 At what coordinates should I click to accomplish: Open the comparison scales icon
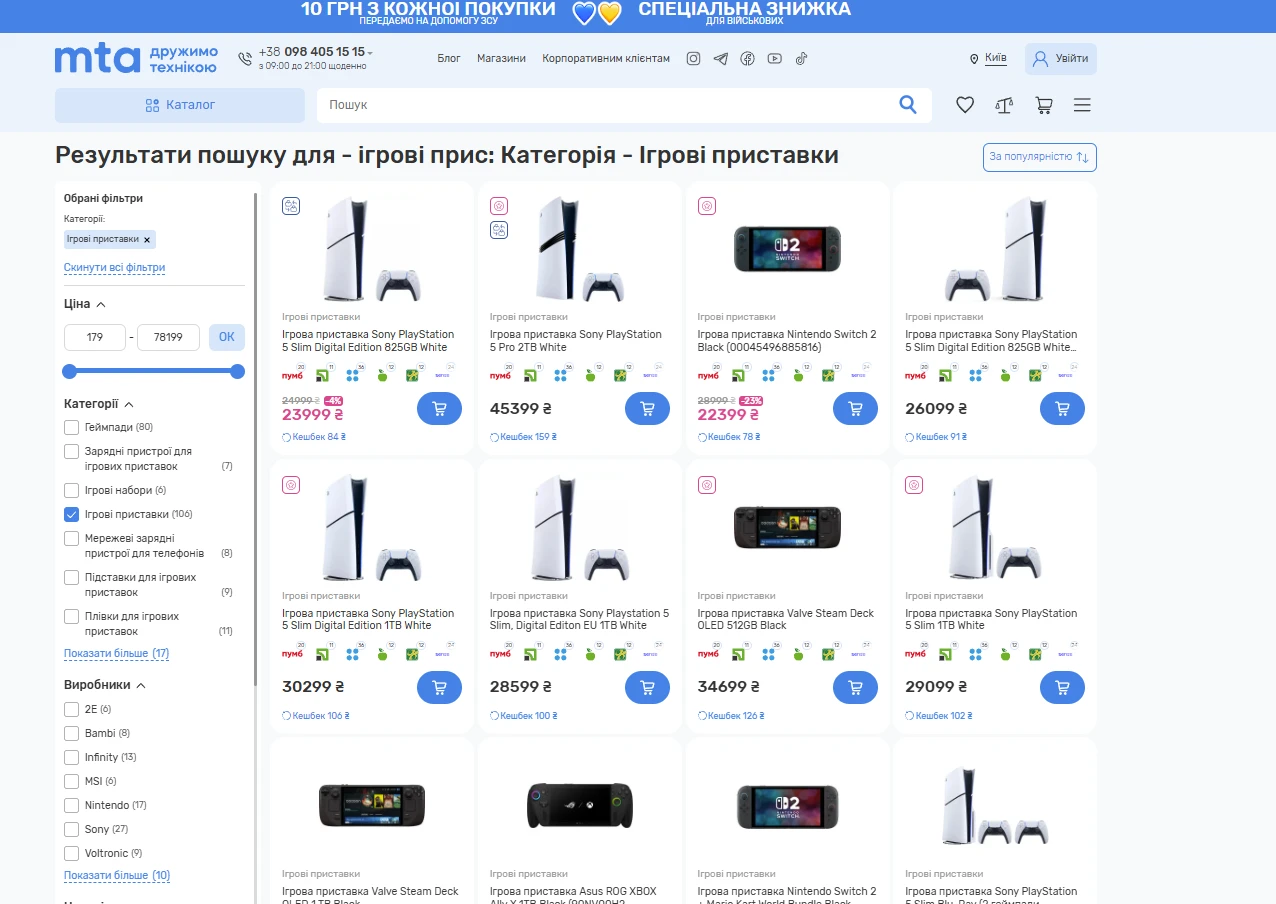click(x=1004, y=105)
